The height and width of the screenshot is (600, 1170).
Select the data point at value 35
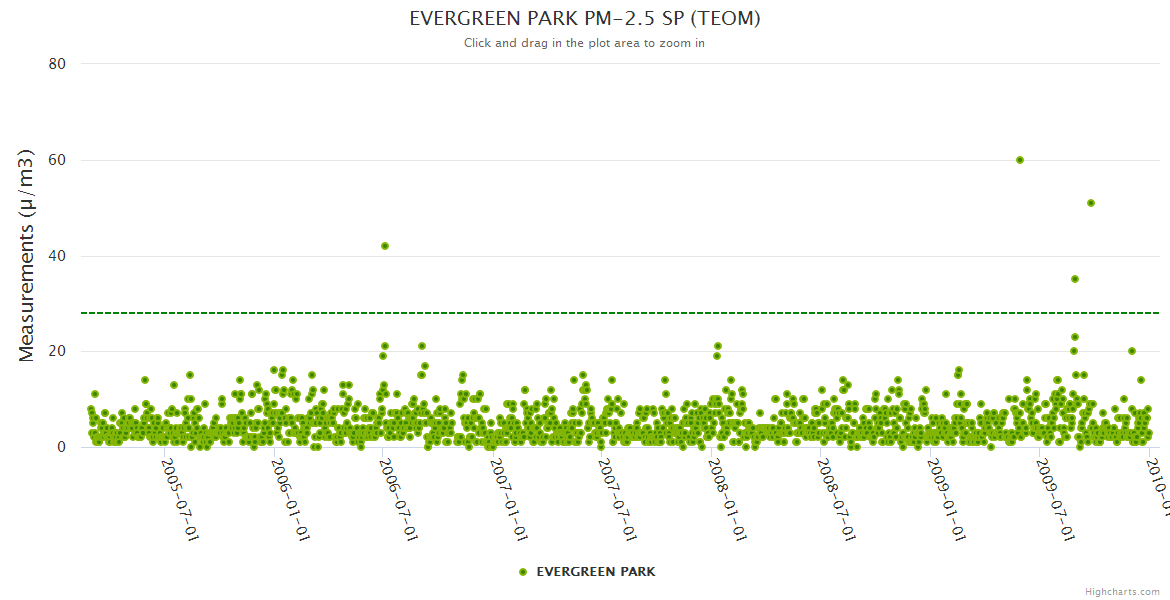1075,279
